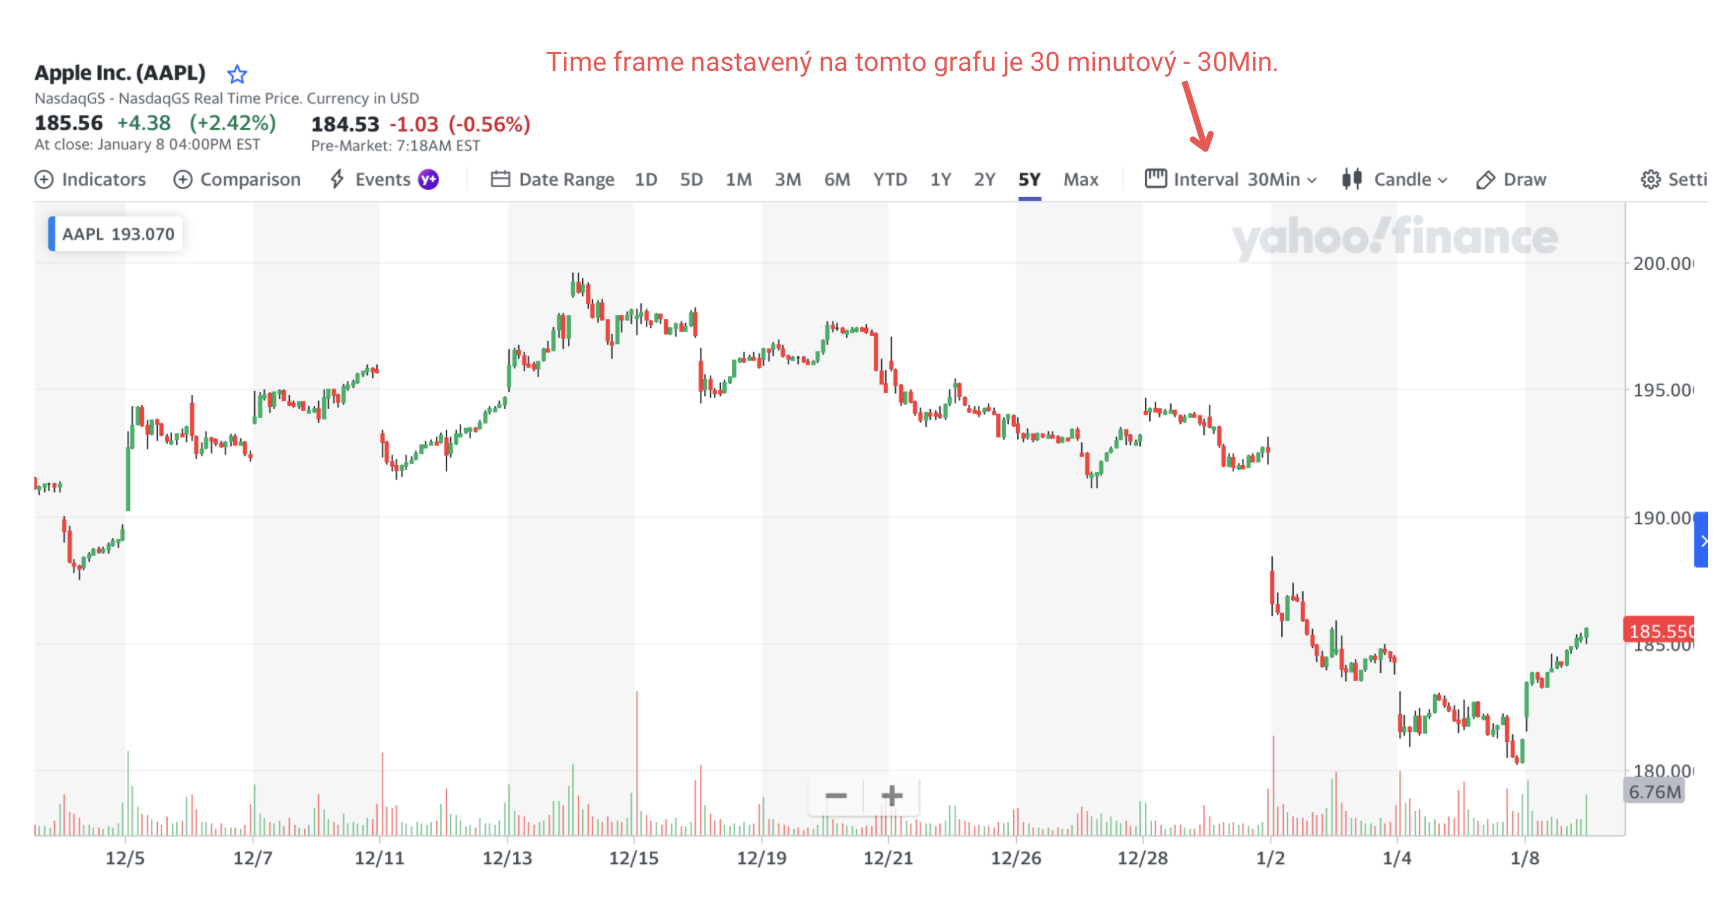Viewport: 1722px width, 898px height.
Task: Open chart Settings gear icon
Action: (x=1650, y=180)
